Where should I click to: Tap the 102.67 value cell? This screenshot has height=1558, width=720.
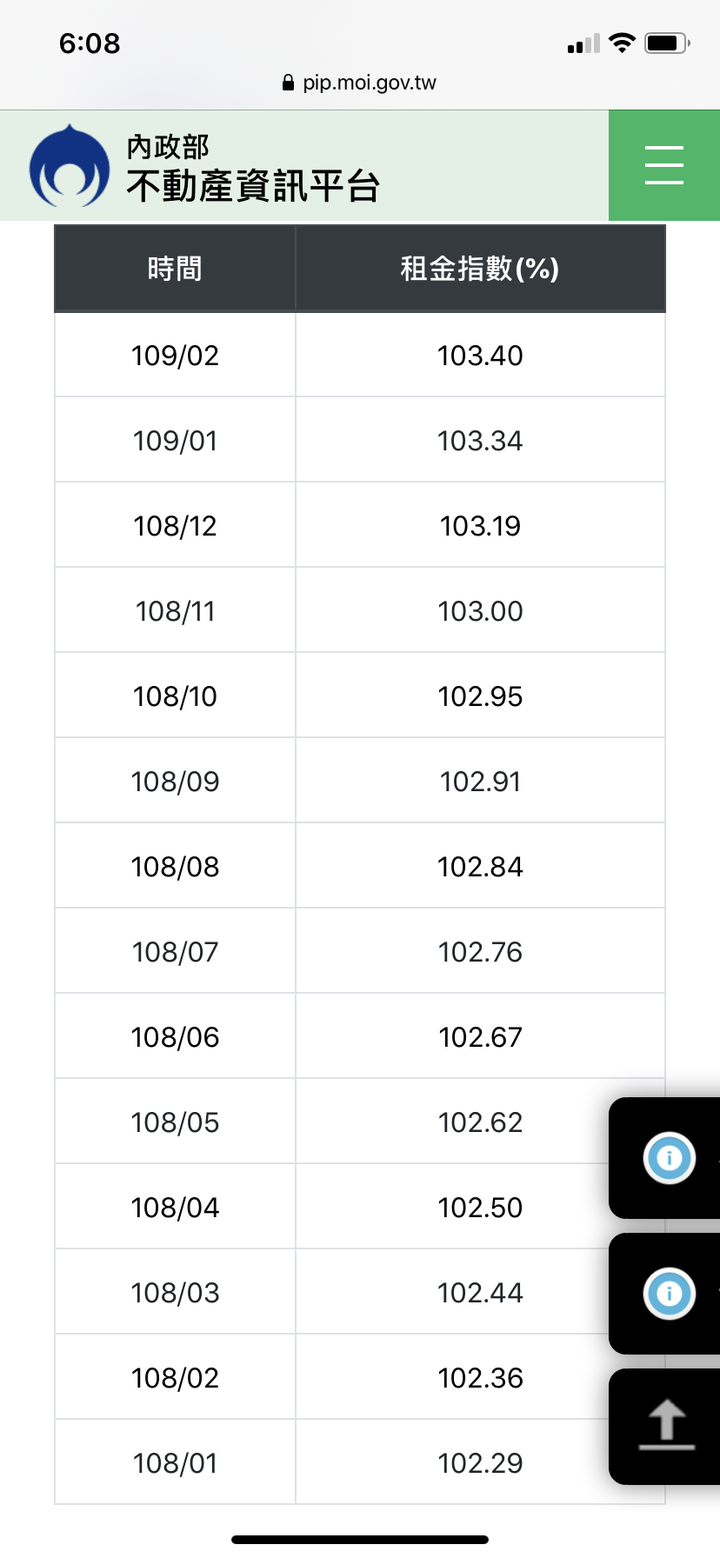pyautogui.click(x=480, y=1037)
